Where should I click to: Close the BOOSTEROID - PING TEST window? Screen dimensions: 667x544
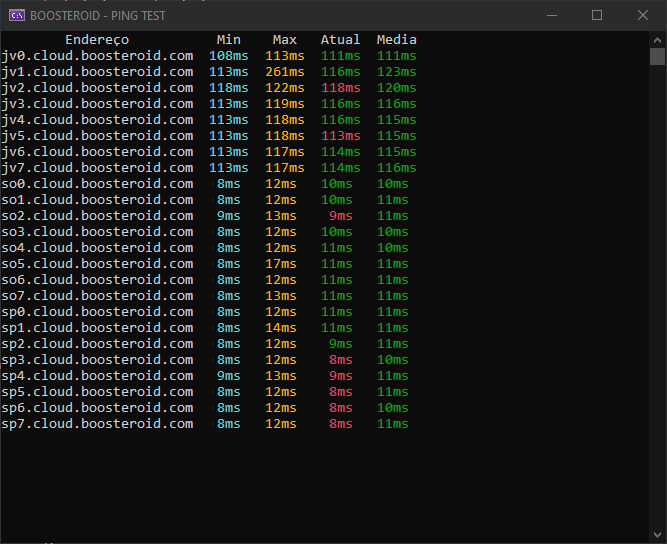click(642, 16)
